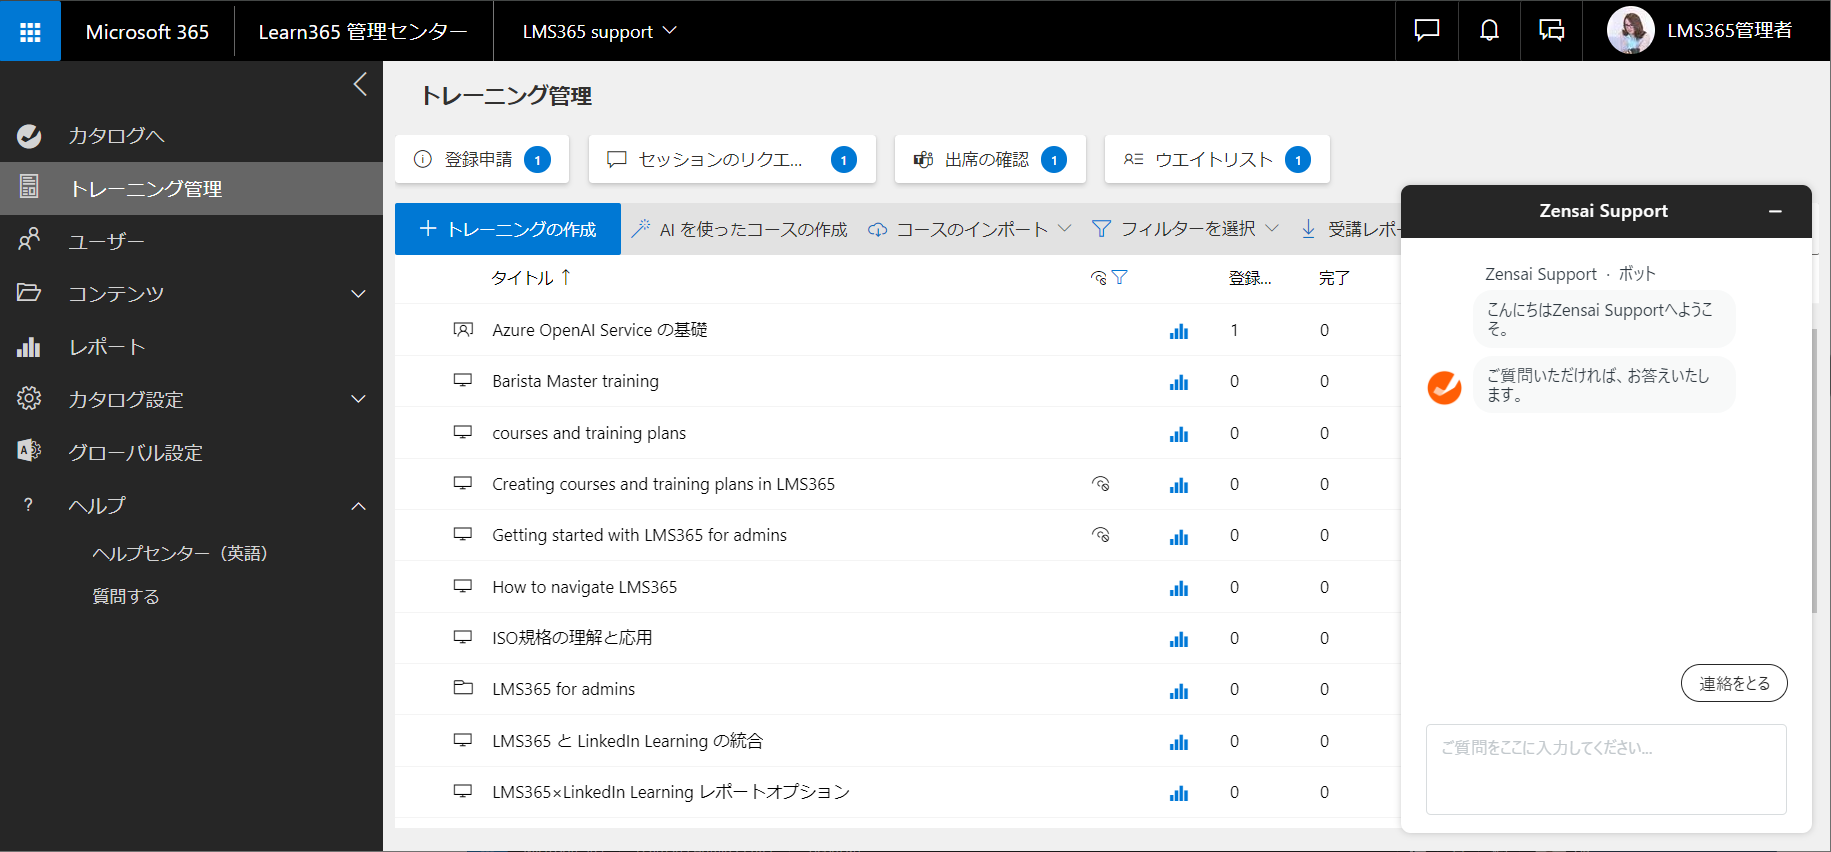Open statistics chart for Azure OpenAI Service の基礎
This screenshot has height=852, width=1831.
pyautogui.click(x=1179, y=331)
